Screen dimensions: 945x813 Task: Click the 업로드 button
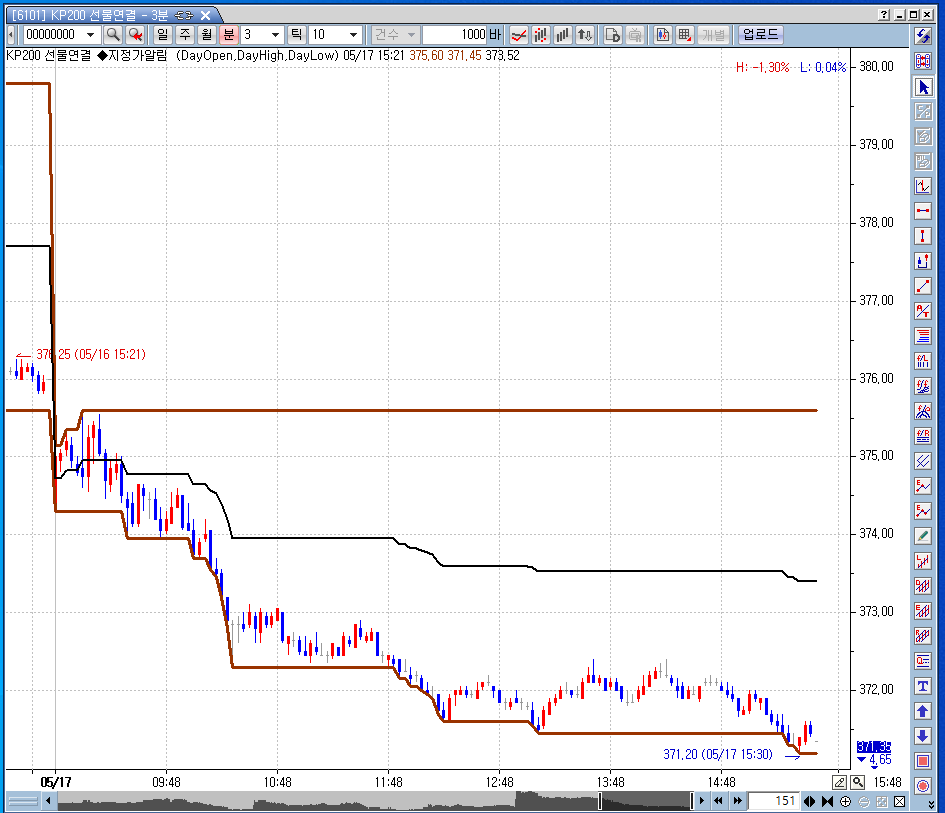pyautogui.click(x=760, y=35)
